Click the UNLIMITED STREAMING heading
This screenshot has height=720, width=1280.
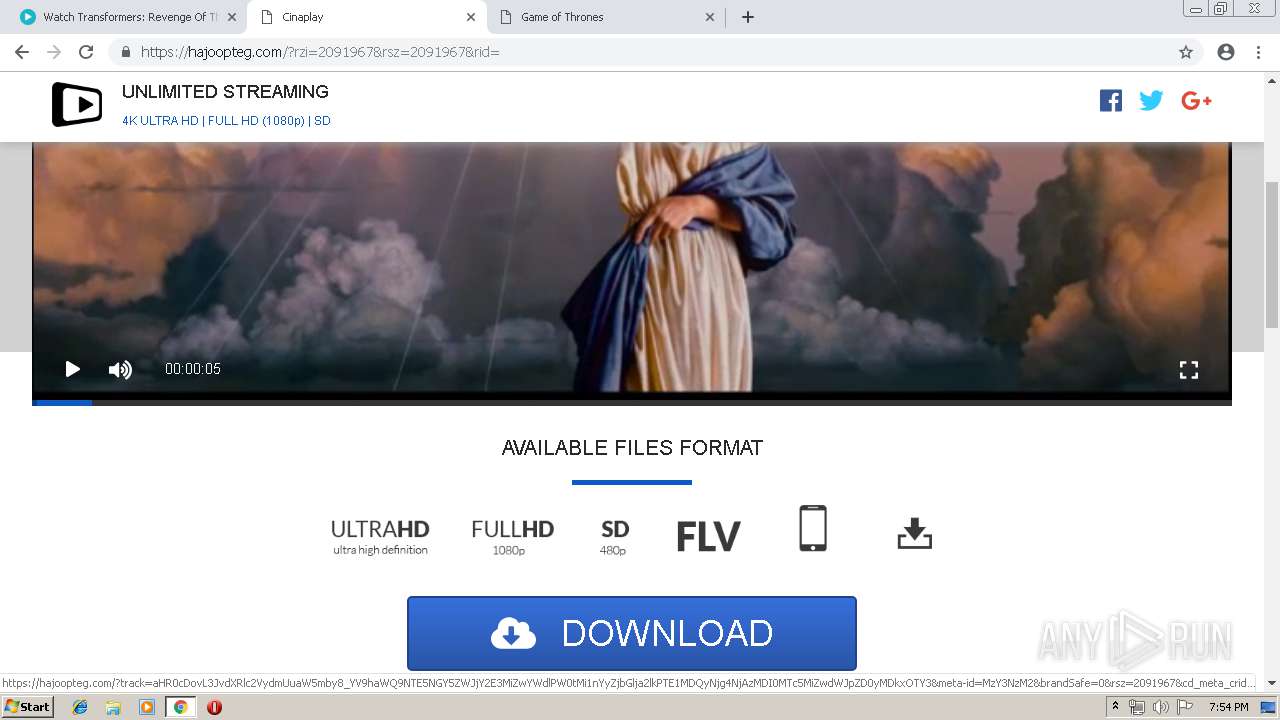point(225,92)
